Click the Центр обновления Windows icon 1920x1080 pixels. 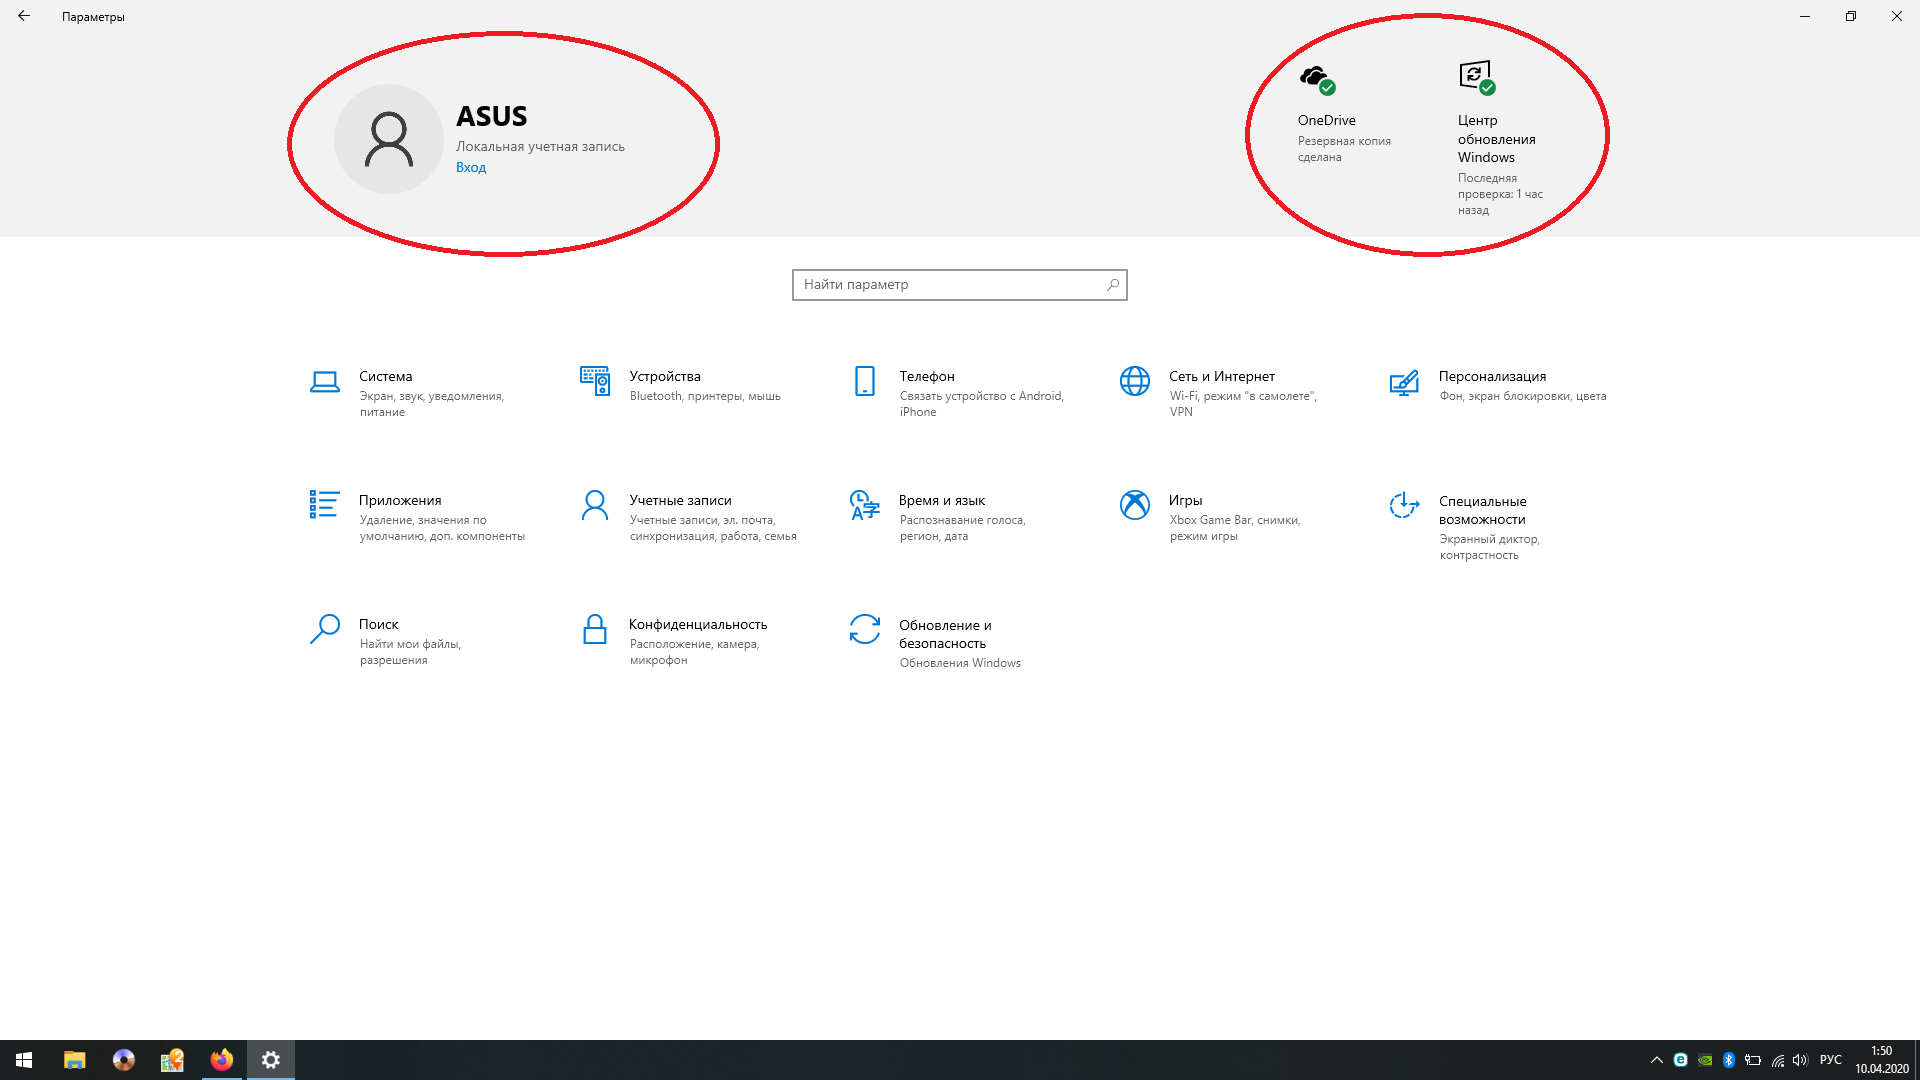pyautogui.click(x=1477, y=77)
